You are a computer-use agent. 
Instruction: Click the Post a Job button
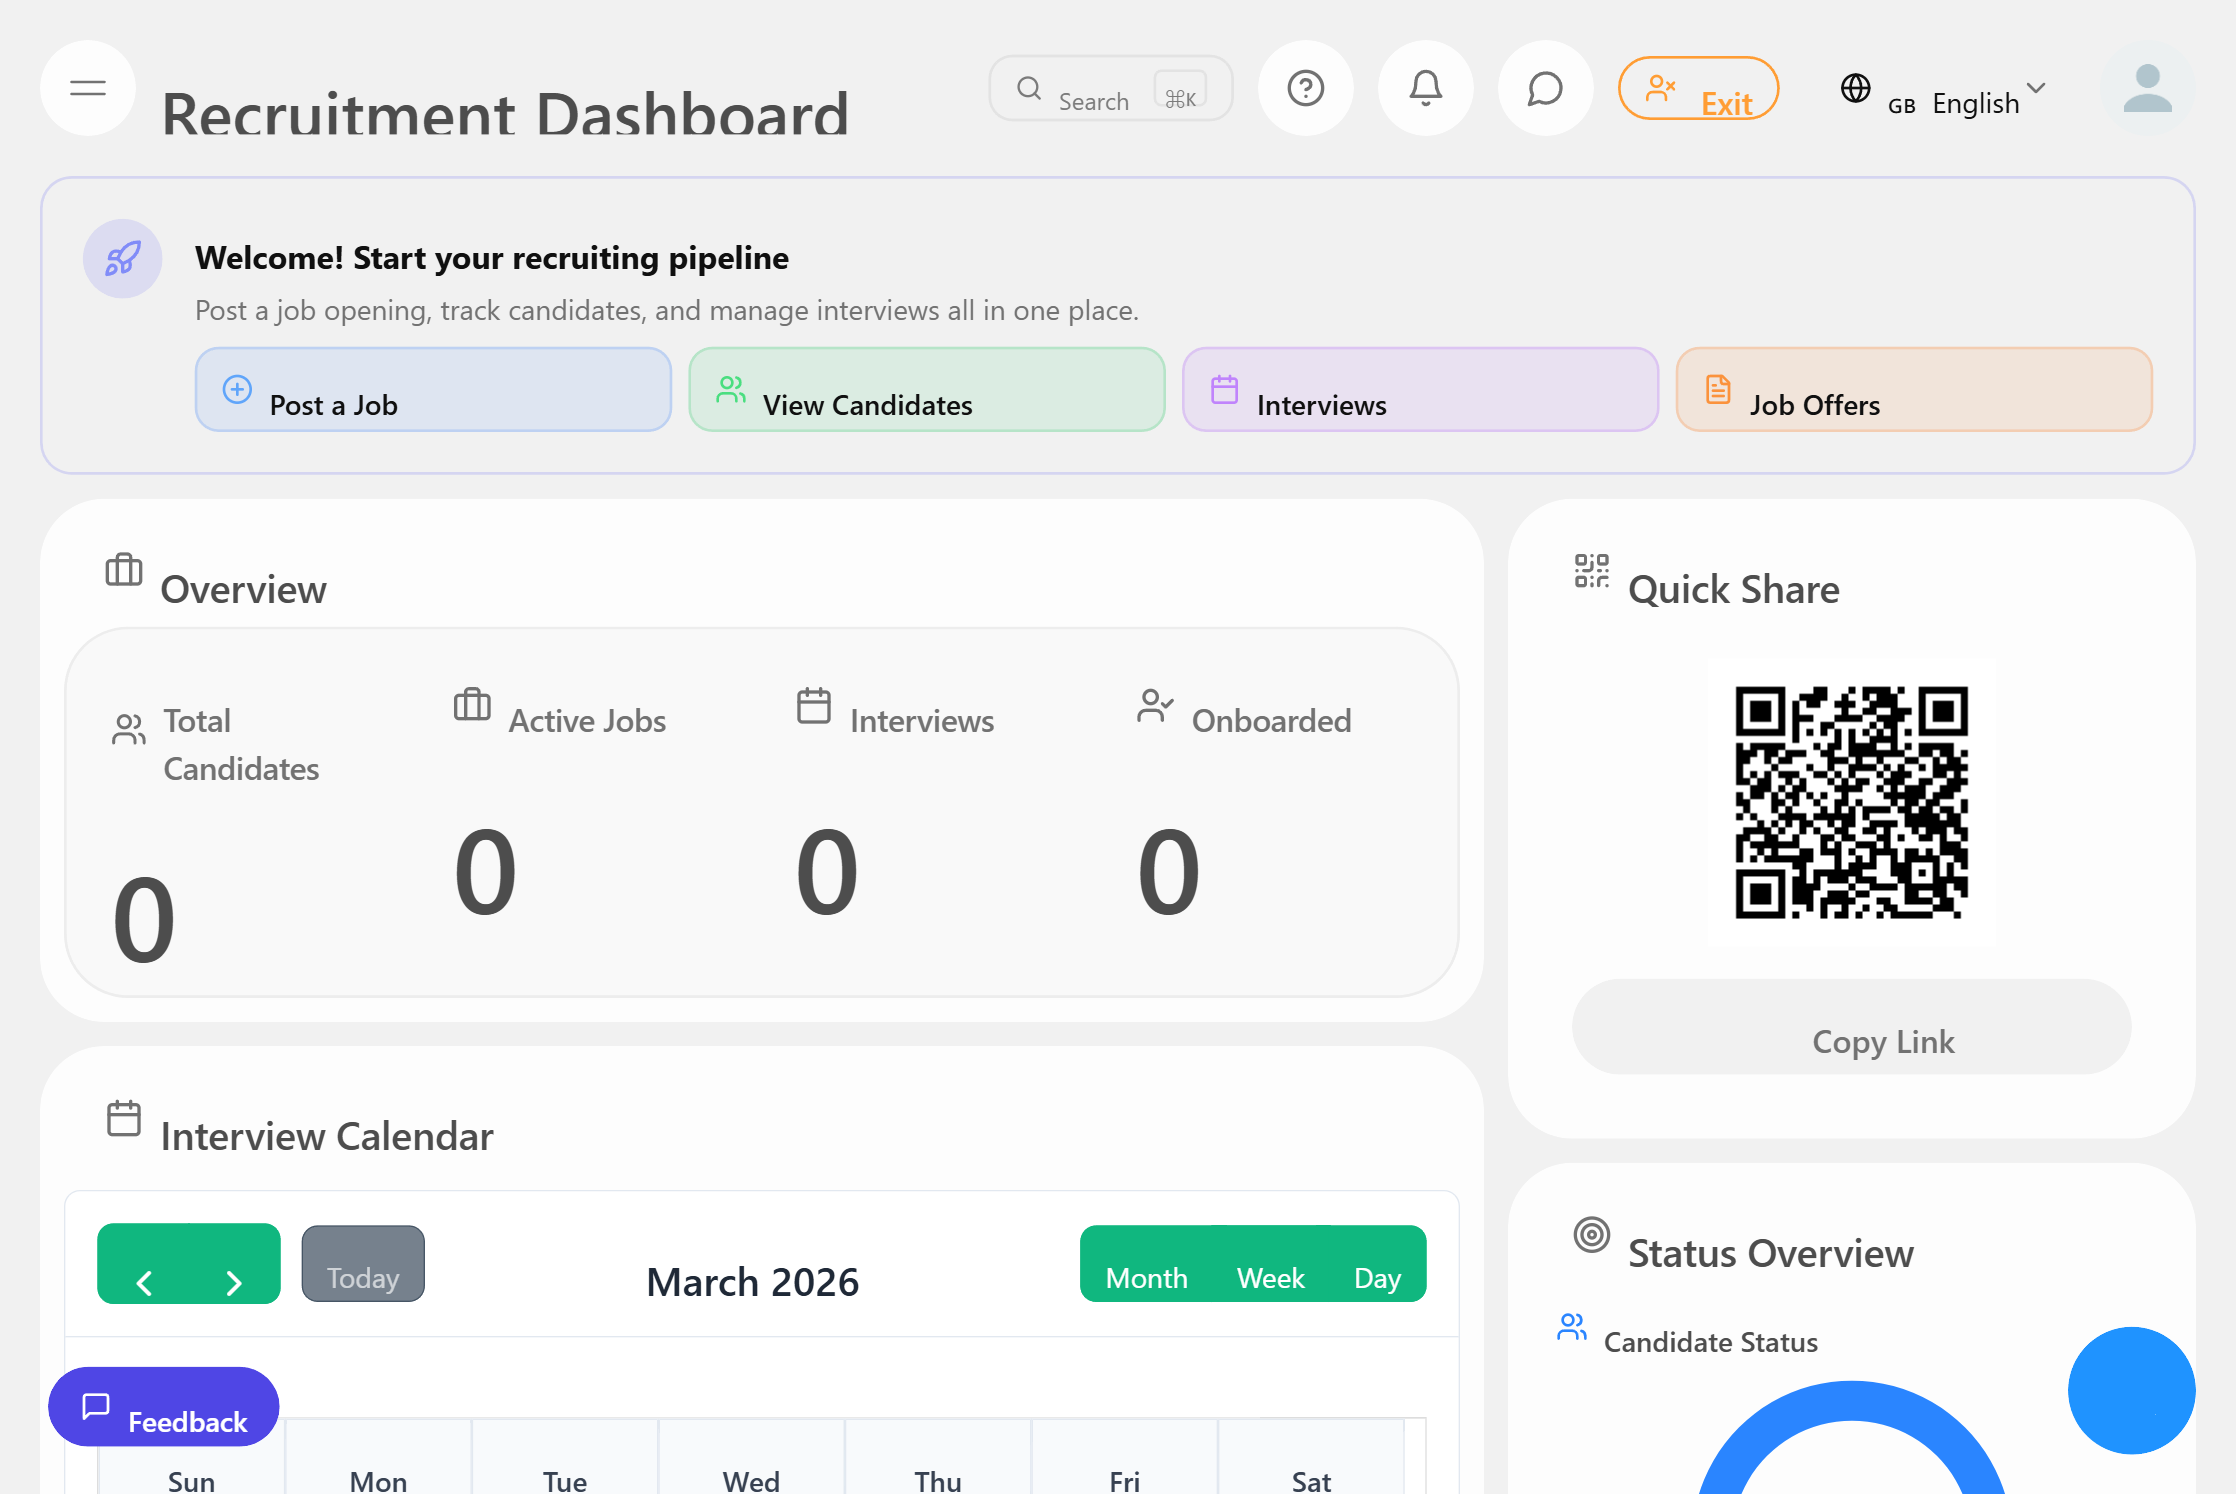click(x=432, y=390)
